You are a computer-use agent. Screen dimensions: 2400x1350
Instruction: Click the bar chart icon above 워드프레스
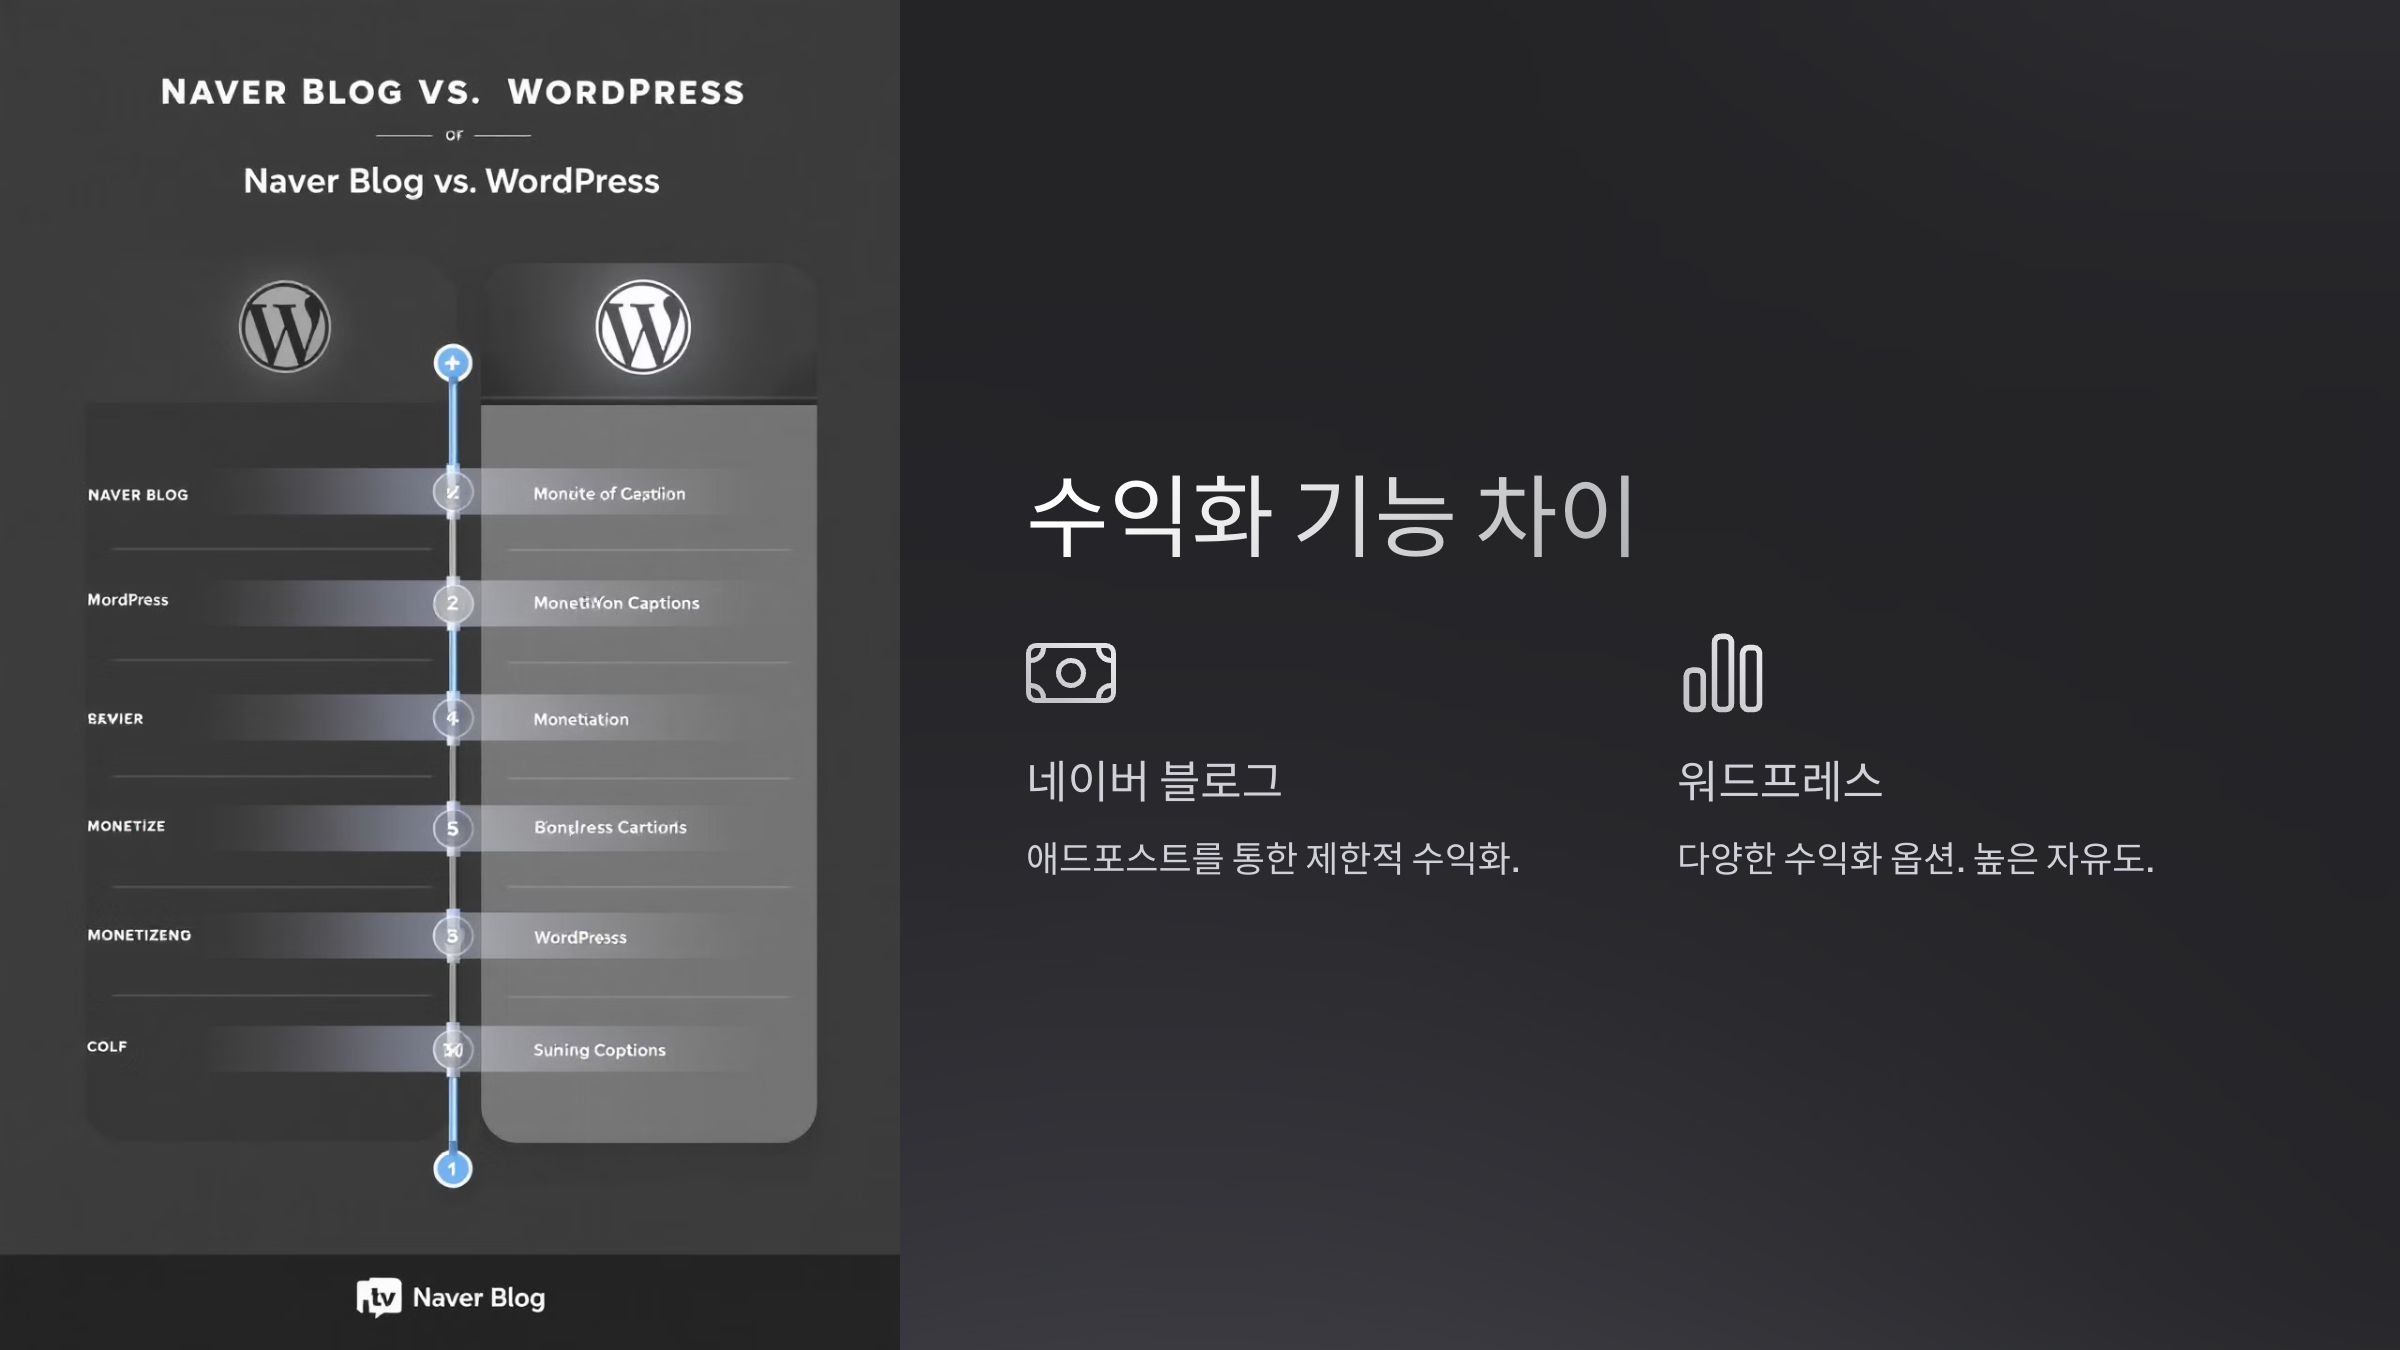pyautogui.click(x=1723, y=673)
